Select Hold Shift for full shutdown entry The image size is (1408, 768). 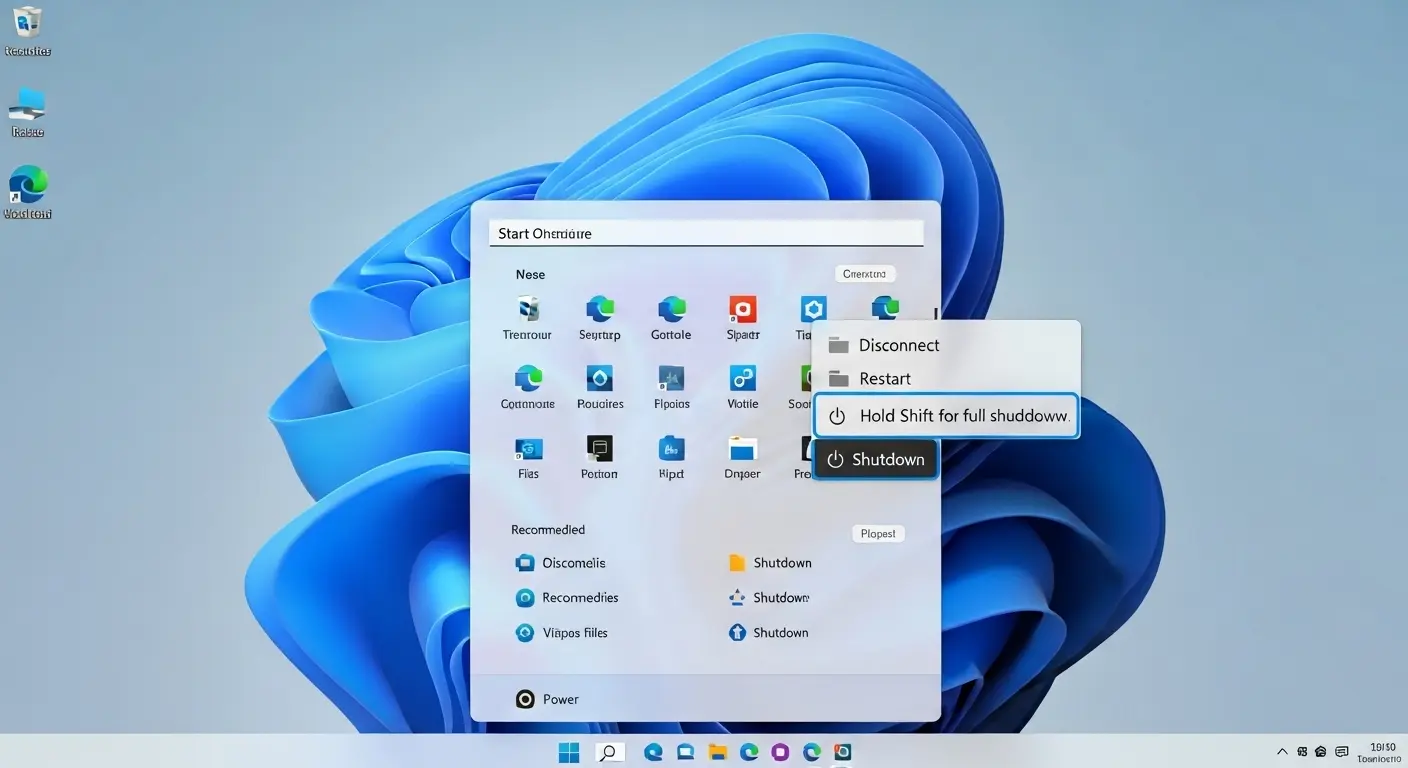point(946,416)
